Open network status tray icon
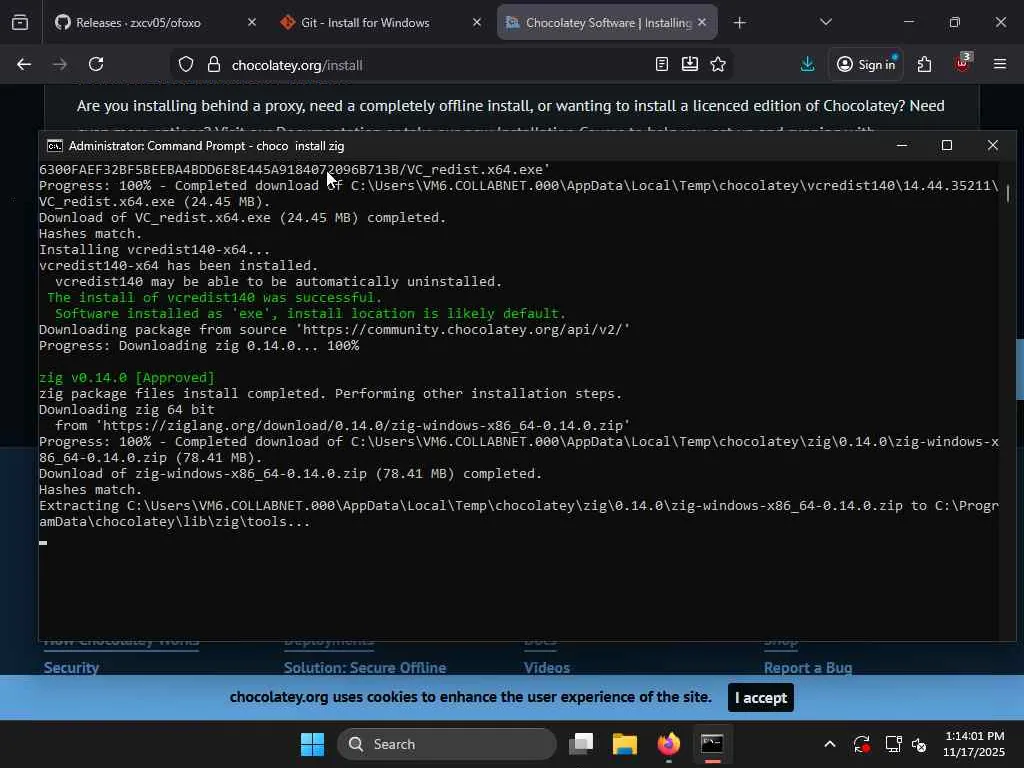Viewport: 1024px width, 768px height. (893, 744)
